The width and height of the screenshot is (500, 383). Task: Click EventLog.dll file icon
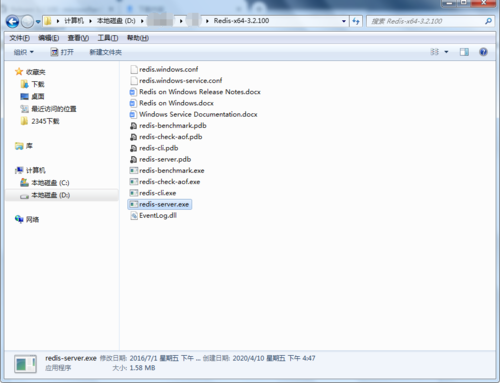tap(133, 216)
